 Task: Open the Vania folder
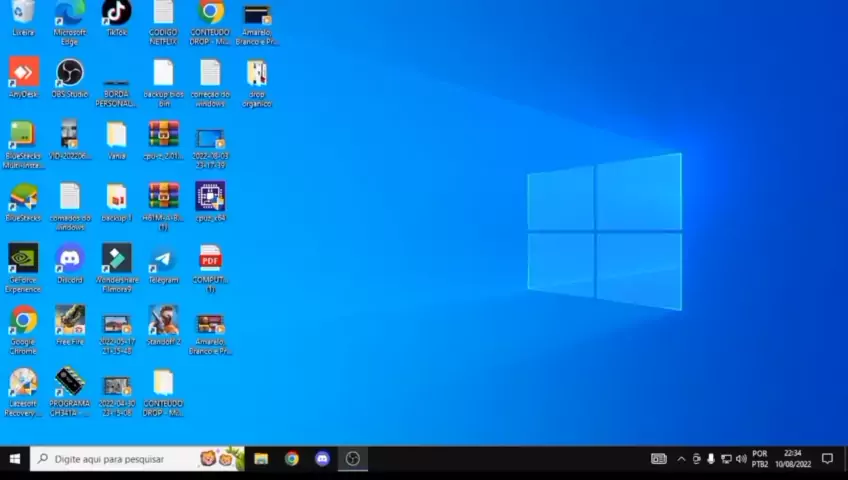coord(117,139)
